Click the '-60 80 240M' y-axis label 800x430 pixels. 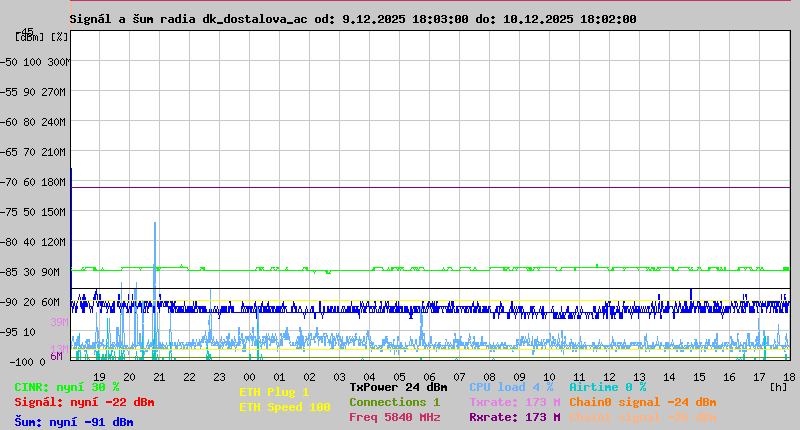click(x=34, y=122)
